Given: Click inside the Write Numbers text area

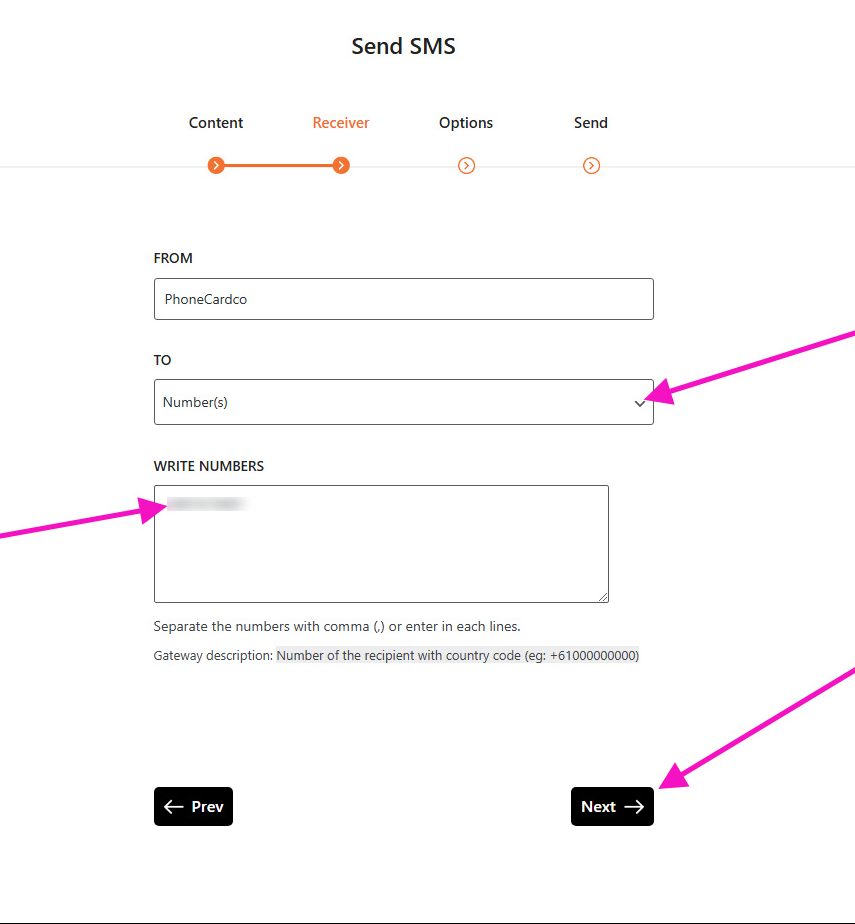Looking at the screenshot, I should coord(381,544).
